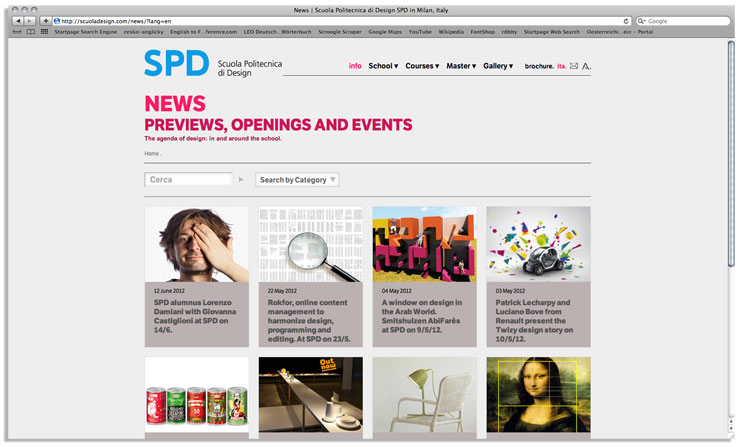Expand the School dropdown menu

coord(383,66)
